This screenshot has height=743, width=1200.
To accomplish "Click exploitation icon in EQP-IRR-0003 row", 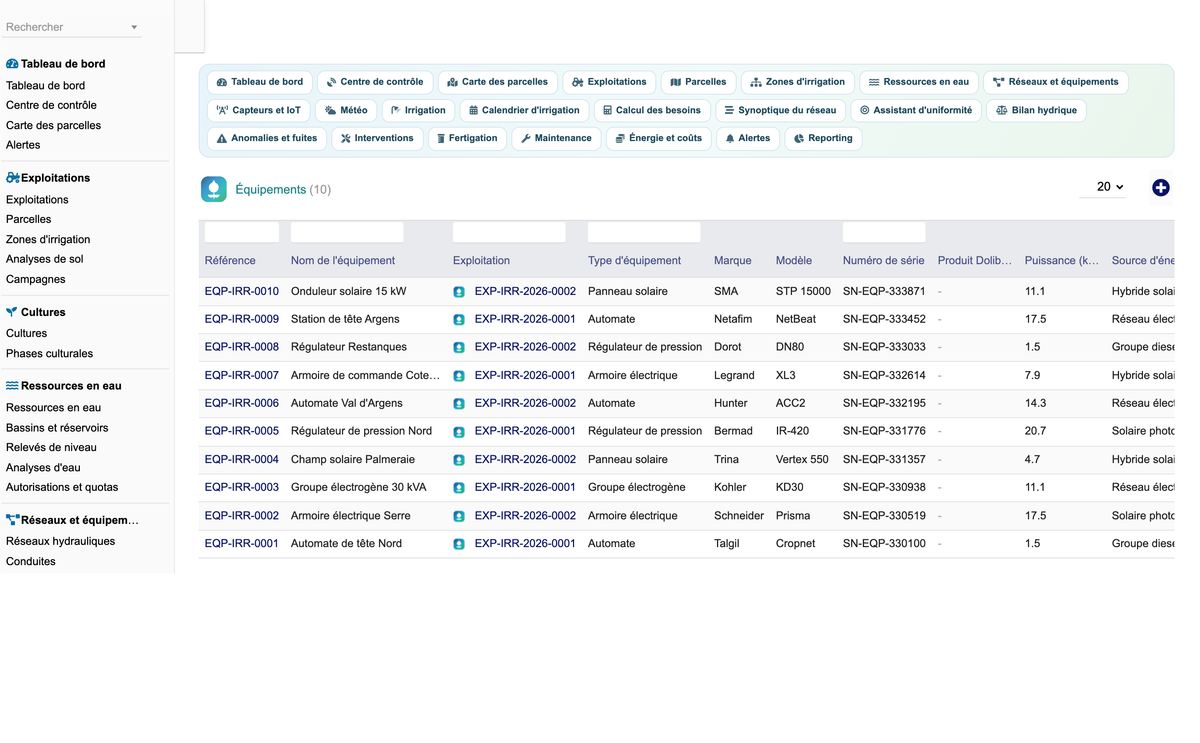I will point(459,488).
